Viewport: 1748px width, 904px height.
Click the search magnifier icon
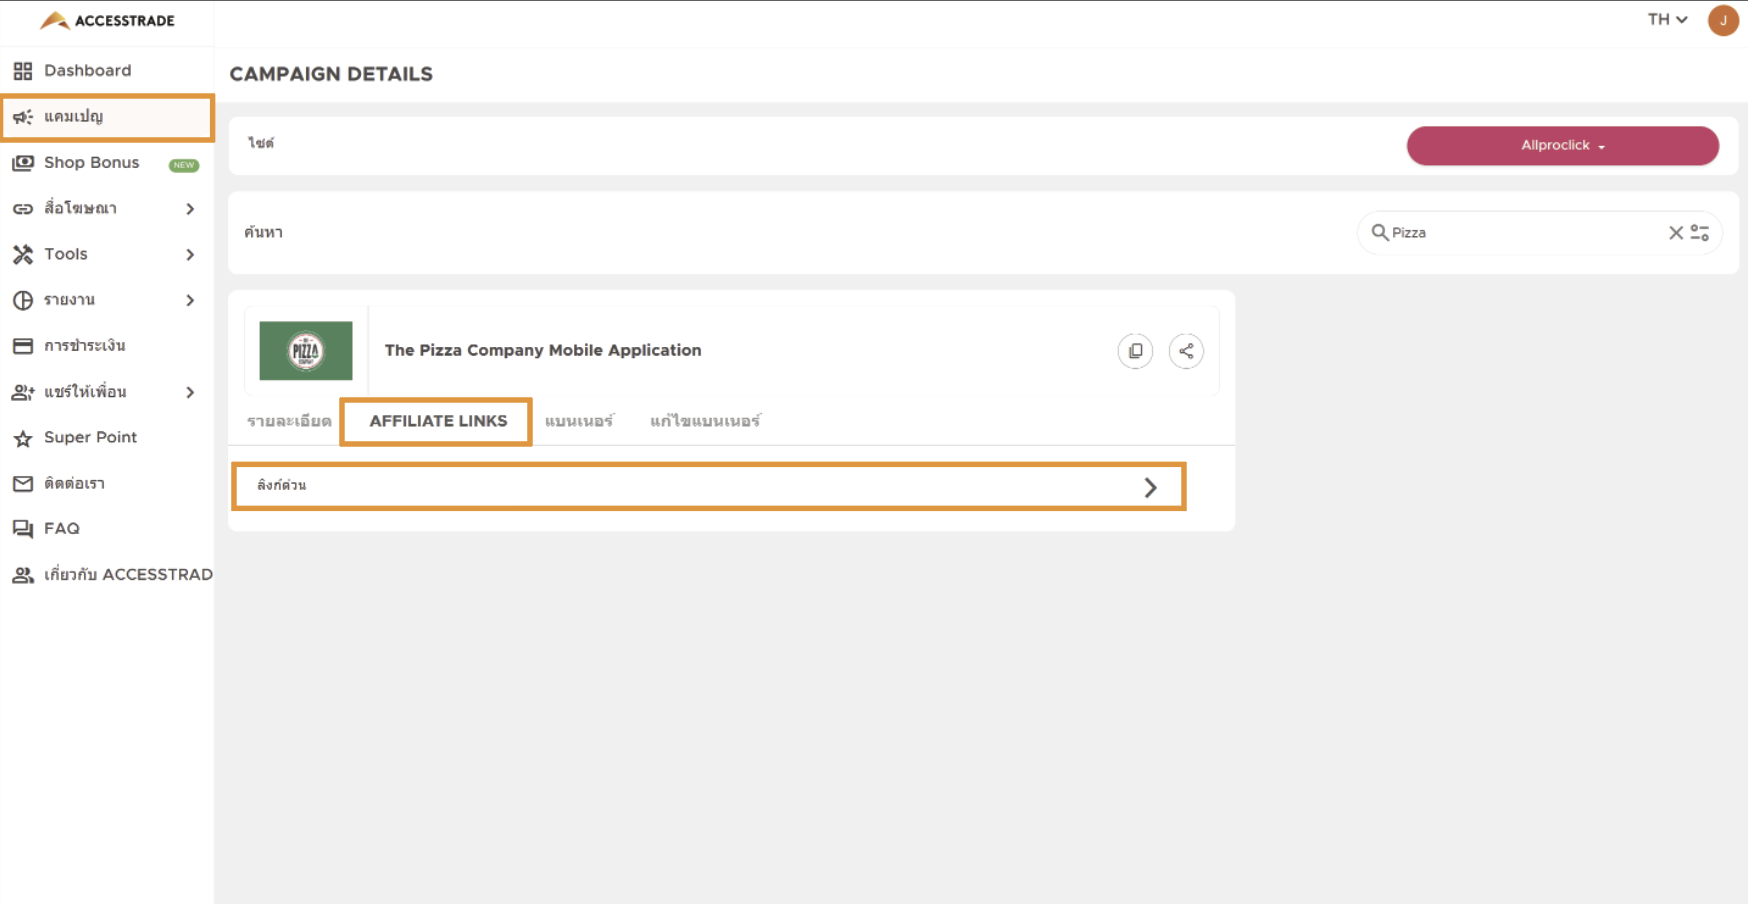point(1380,233)
